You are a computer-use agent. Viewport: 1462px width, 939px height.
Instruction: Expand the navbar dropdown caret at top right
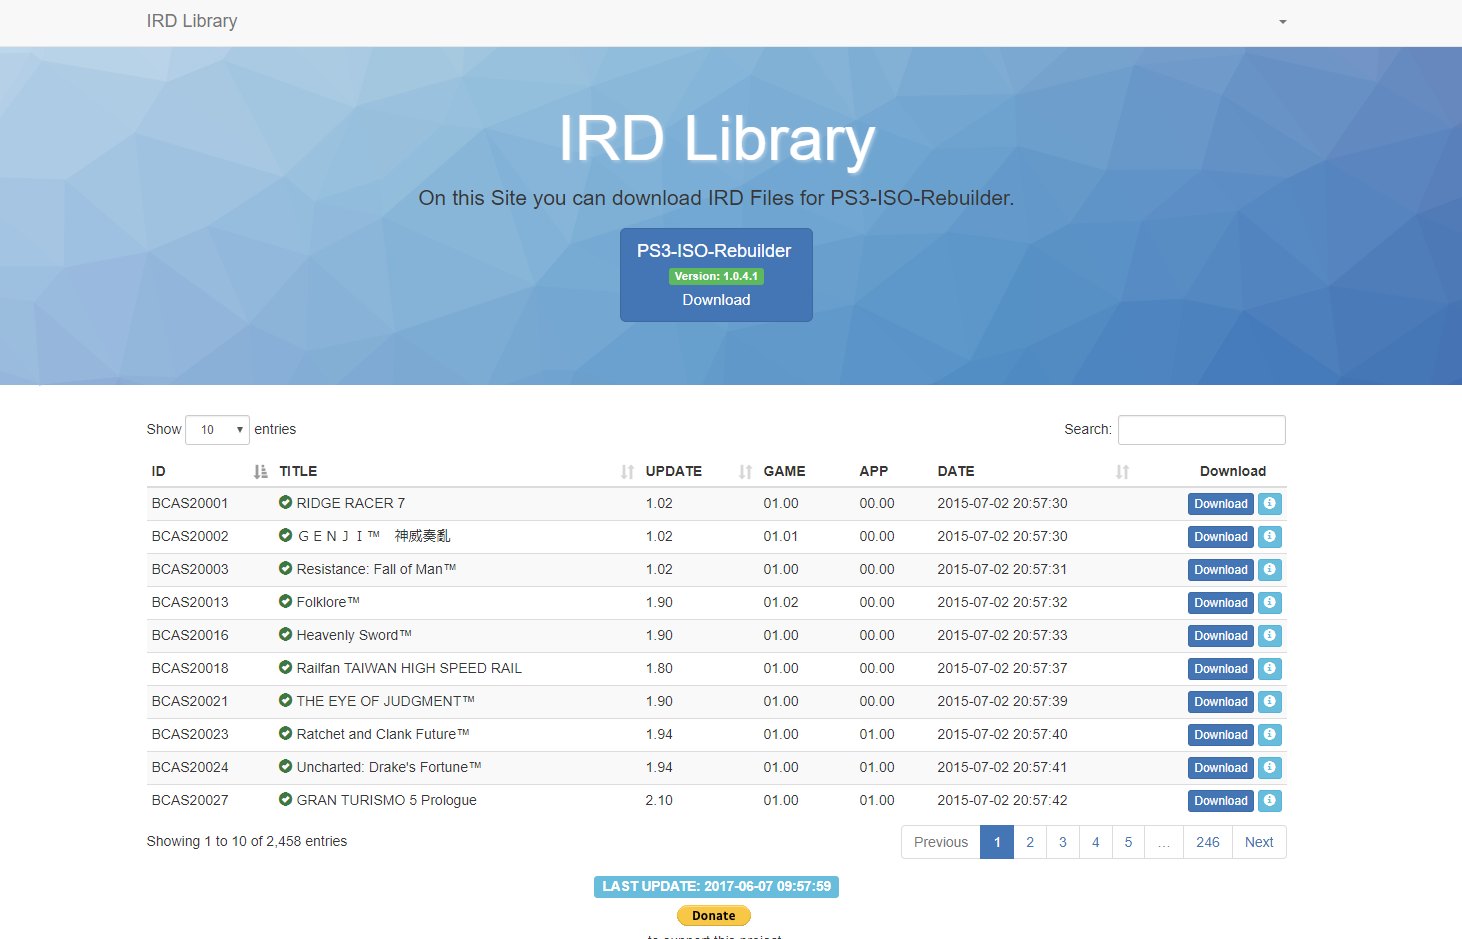pyautogui.click(x=1282, y=22)
